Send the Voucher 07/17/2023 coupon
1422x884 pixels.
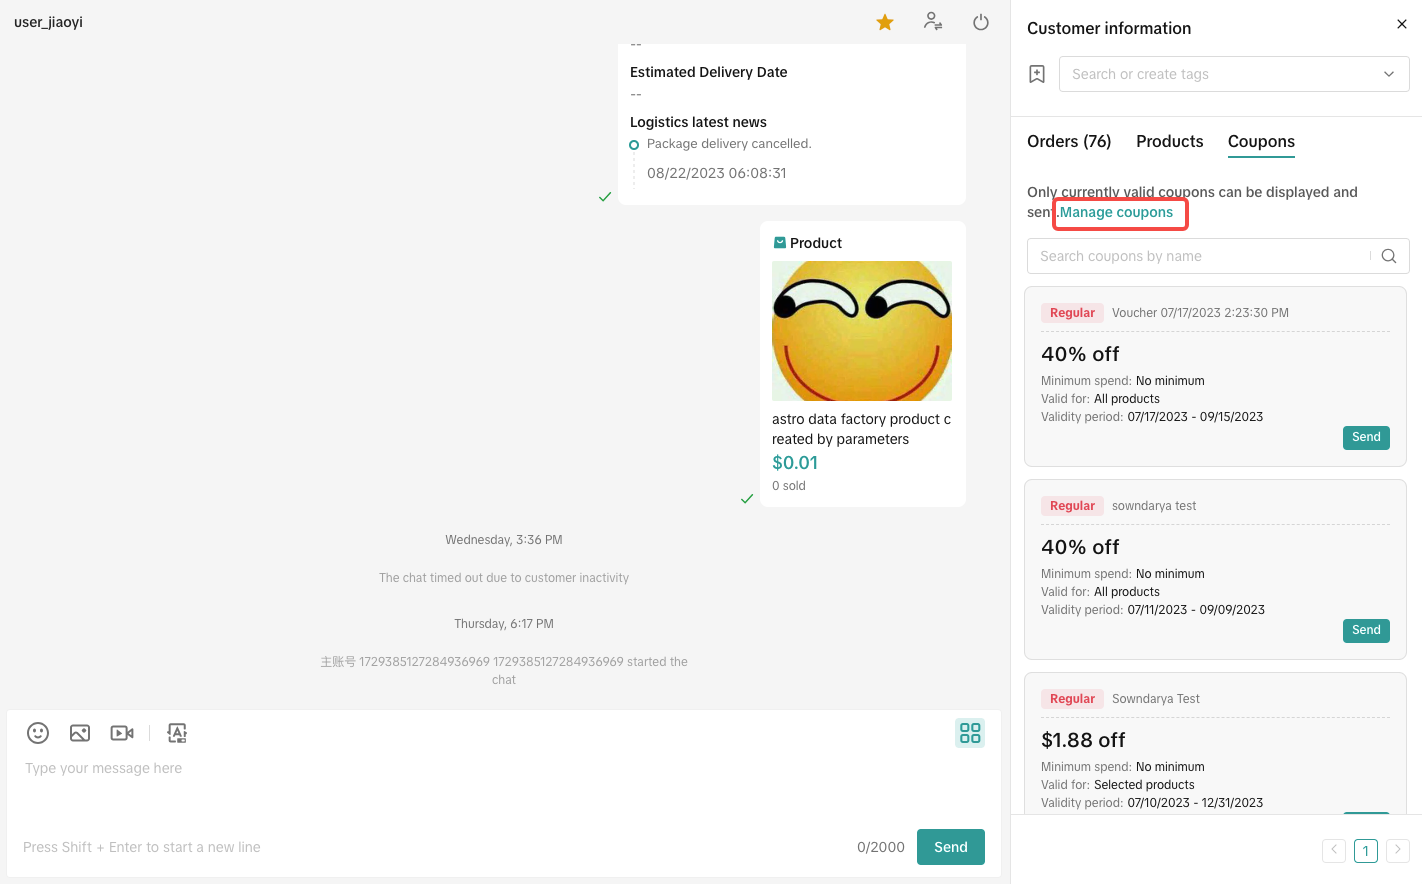pyautogui.click(x=1365, y=437)
